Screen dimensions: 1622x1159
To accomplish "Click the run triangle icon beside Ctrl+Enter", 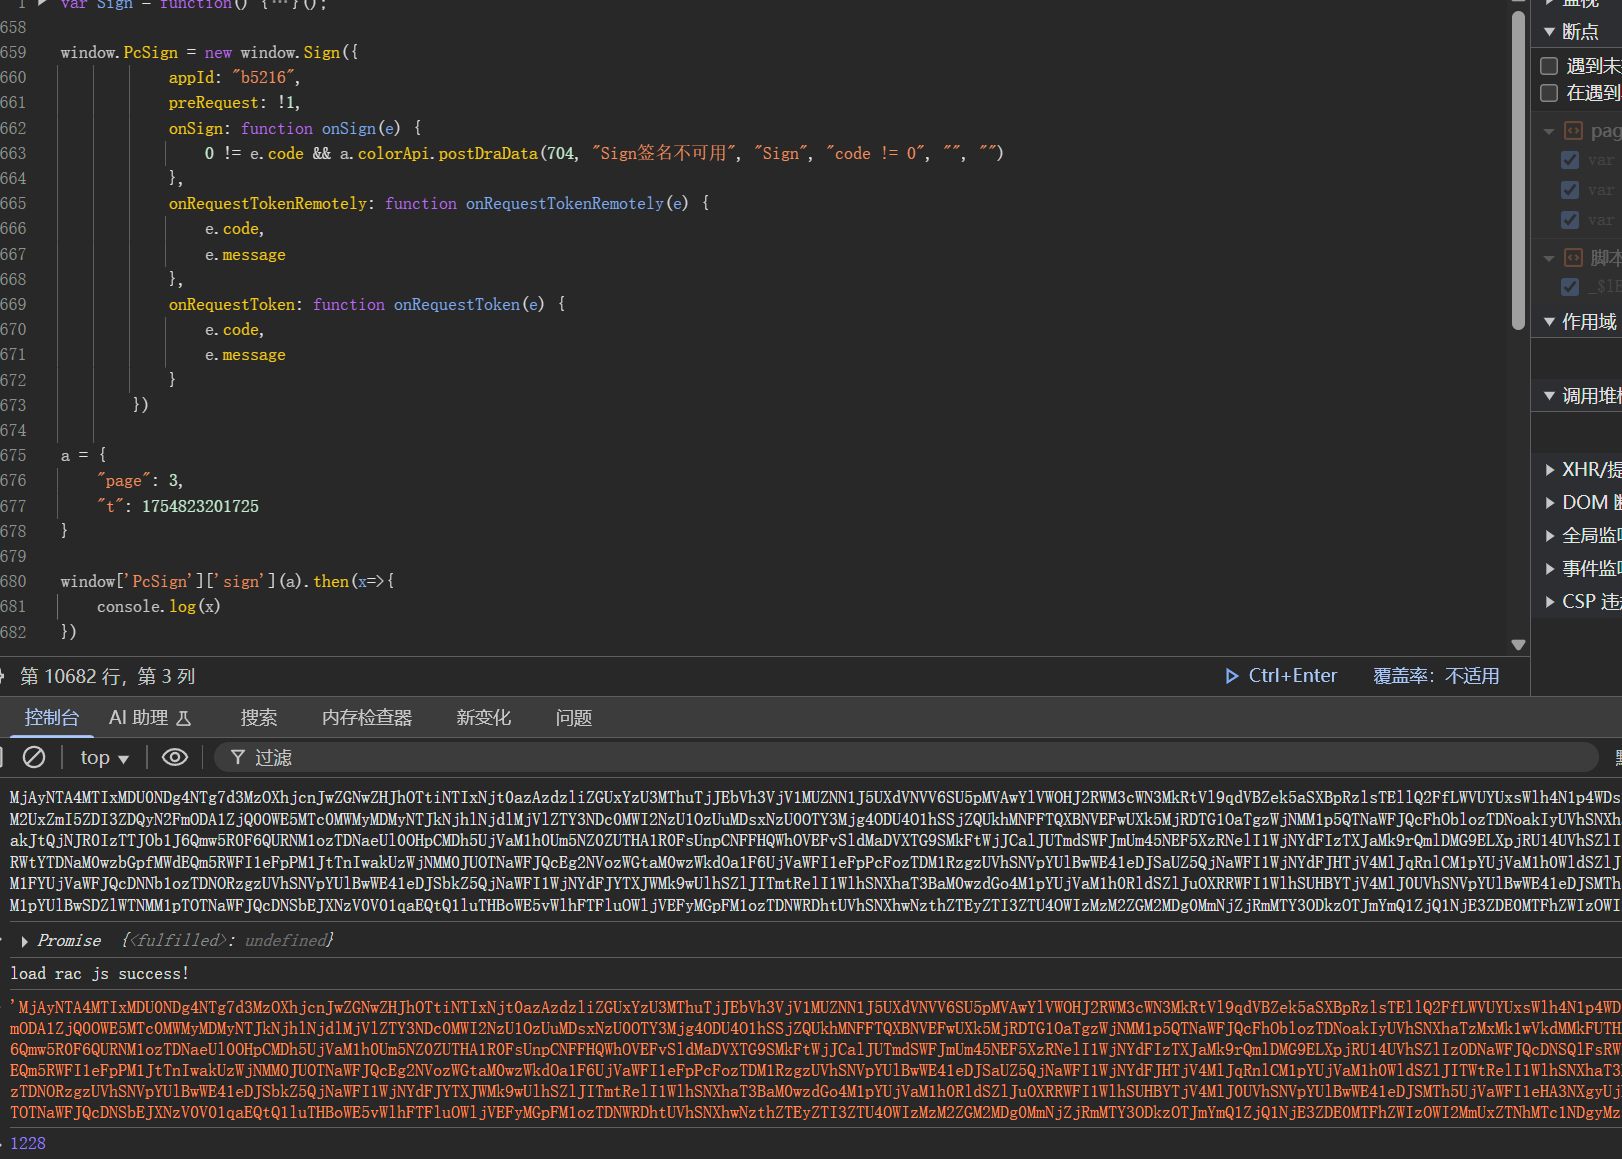I will pos(1232,676).
